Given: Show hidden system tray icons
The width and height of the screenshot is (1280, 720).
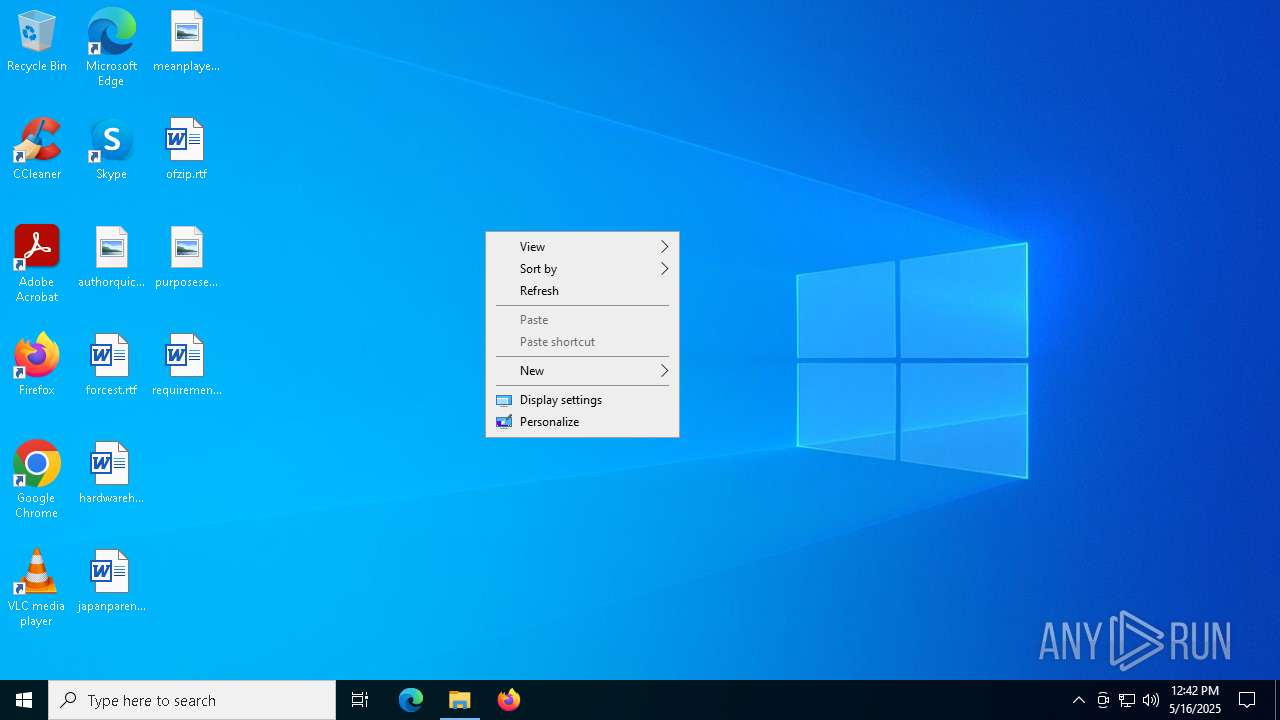Looking at the screenshot, I should [1079, 700].
